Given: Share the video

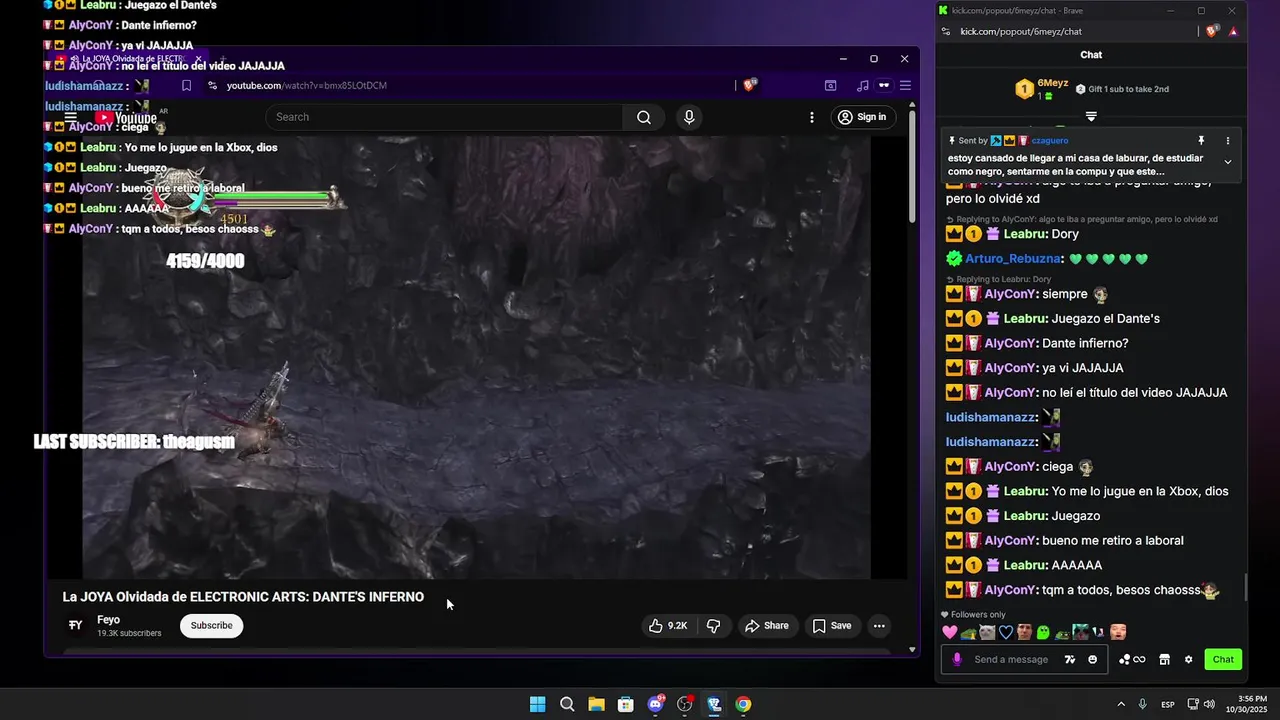Looking at the screenshot, I should (766, 626).
